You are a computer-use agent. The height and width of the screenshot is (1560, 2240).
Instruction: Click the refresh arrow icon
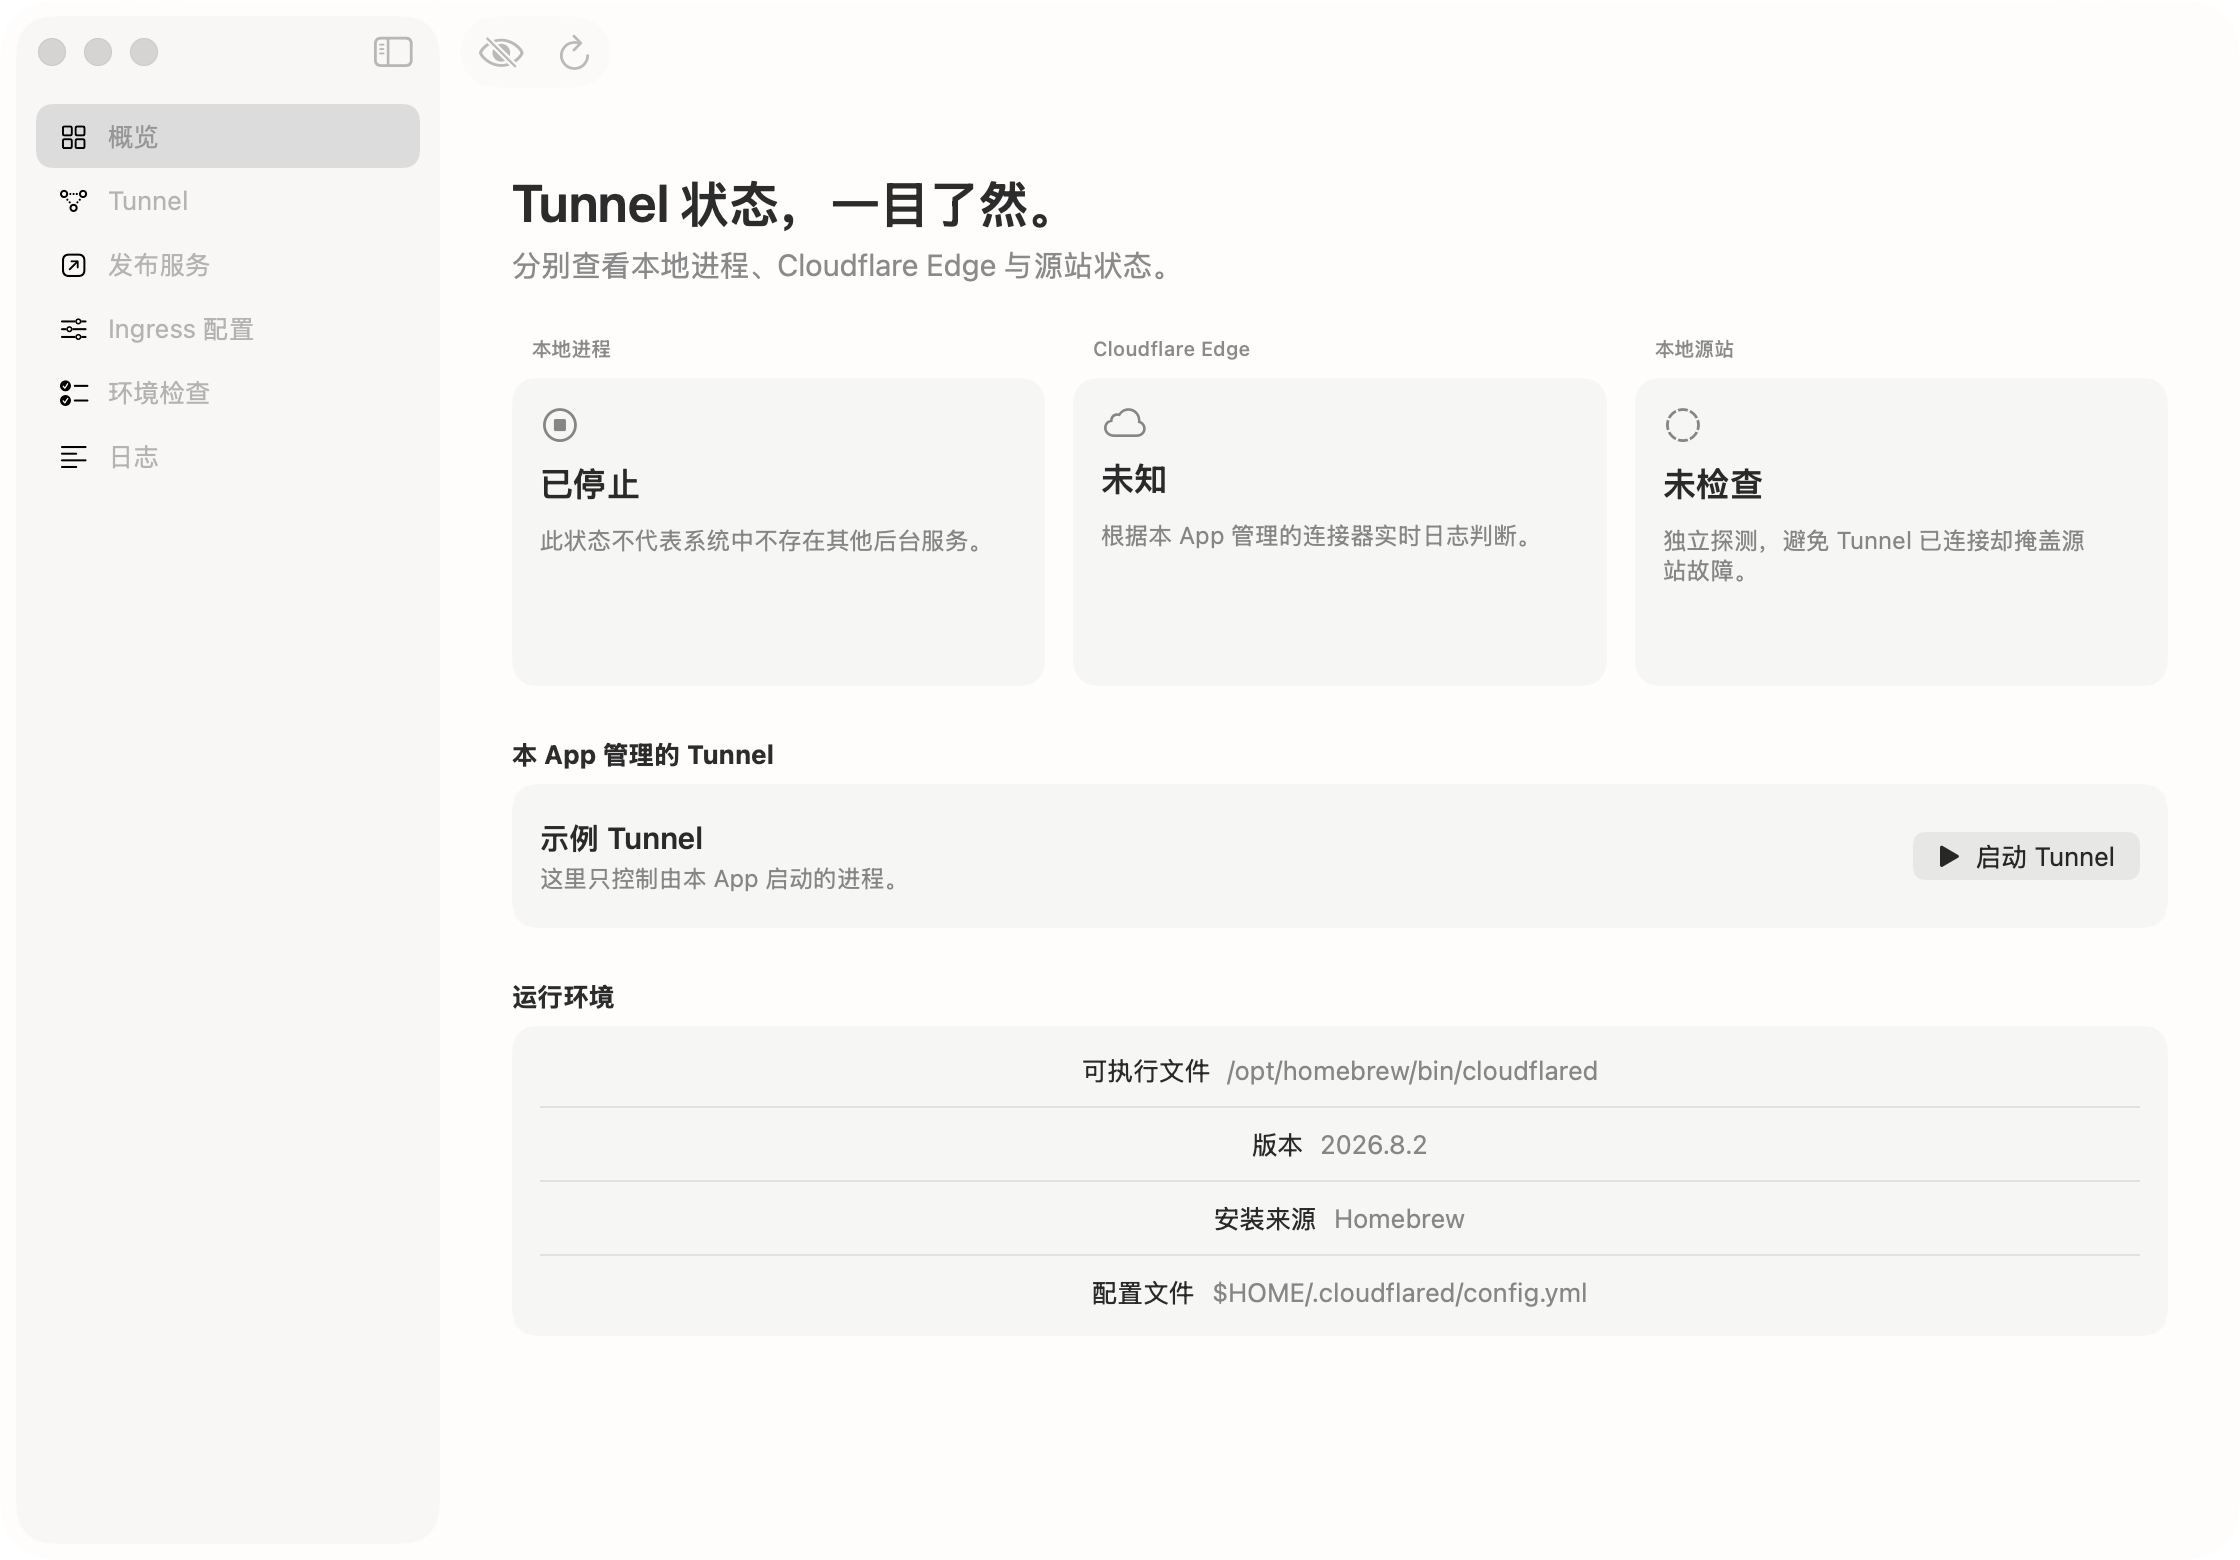[574, 52]
